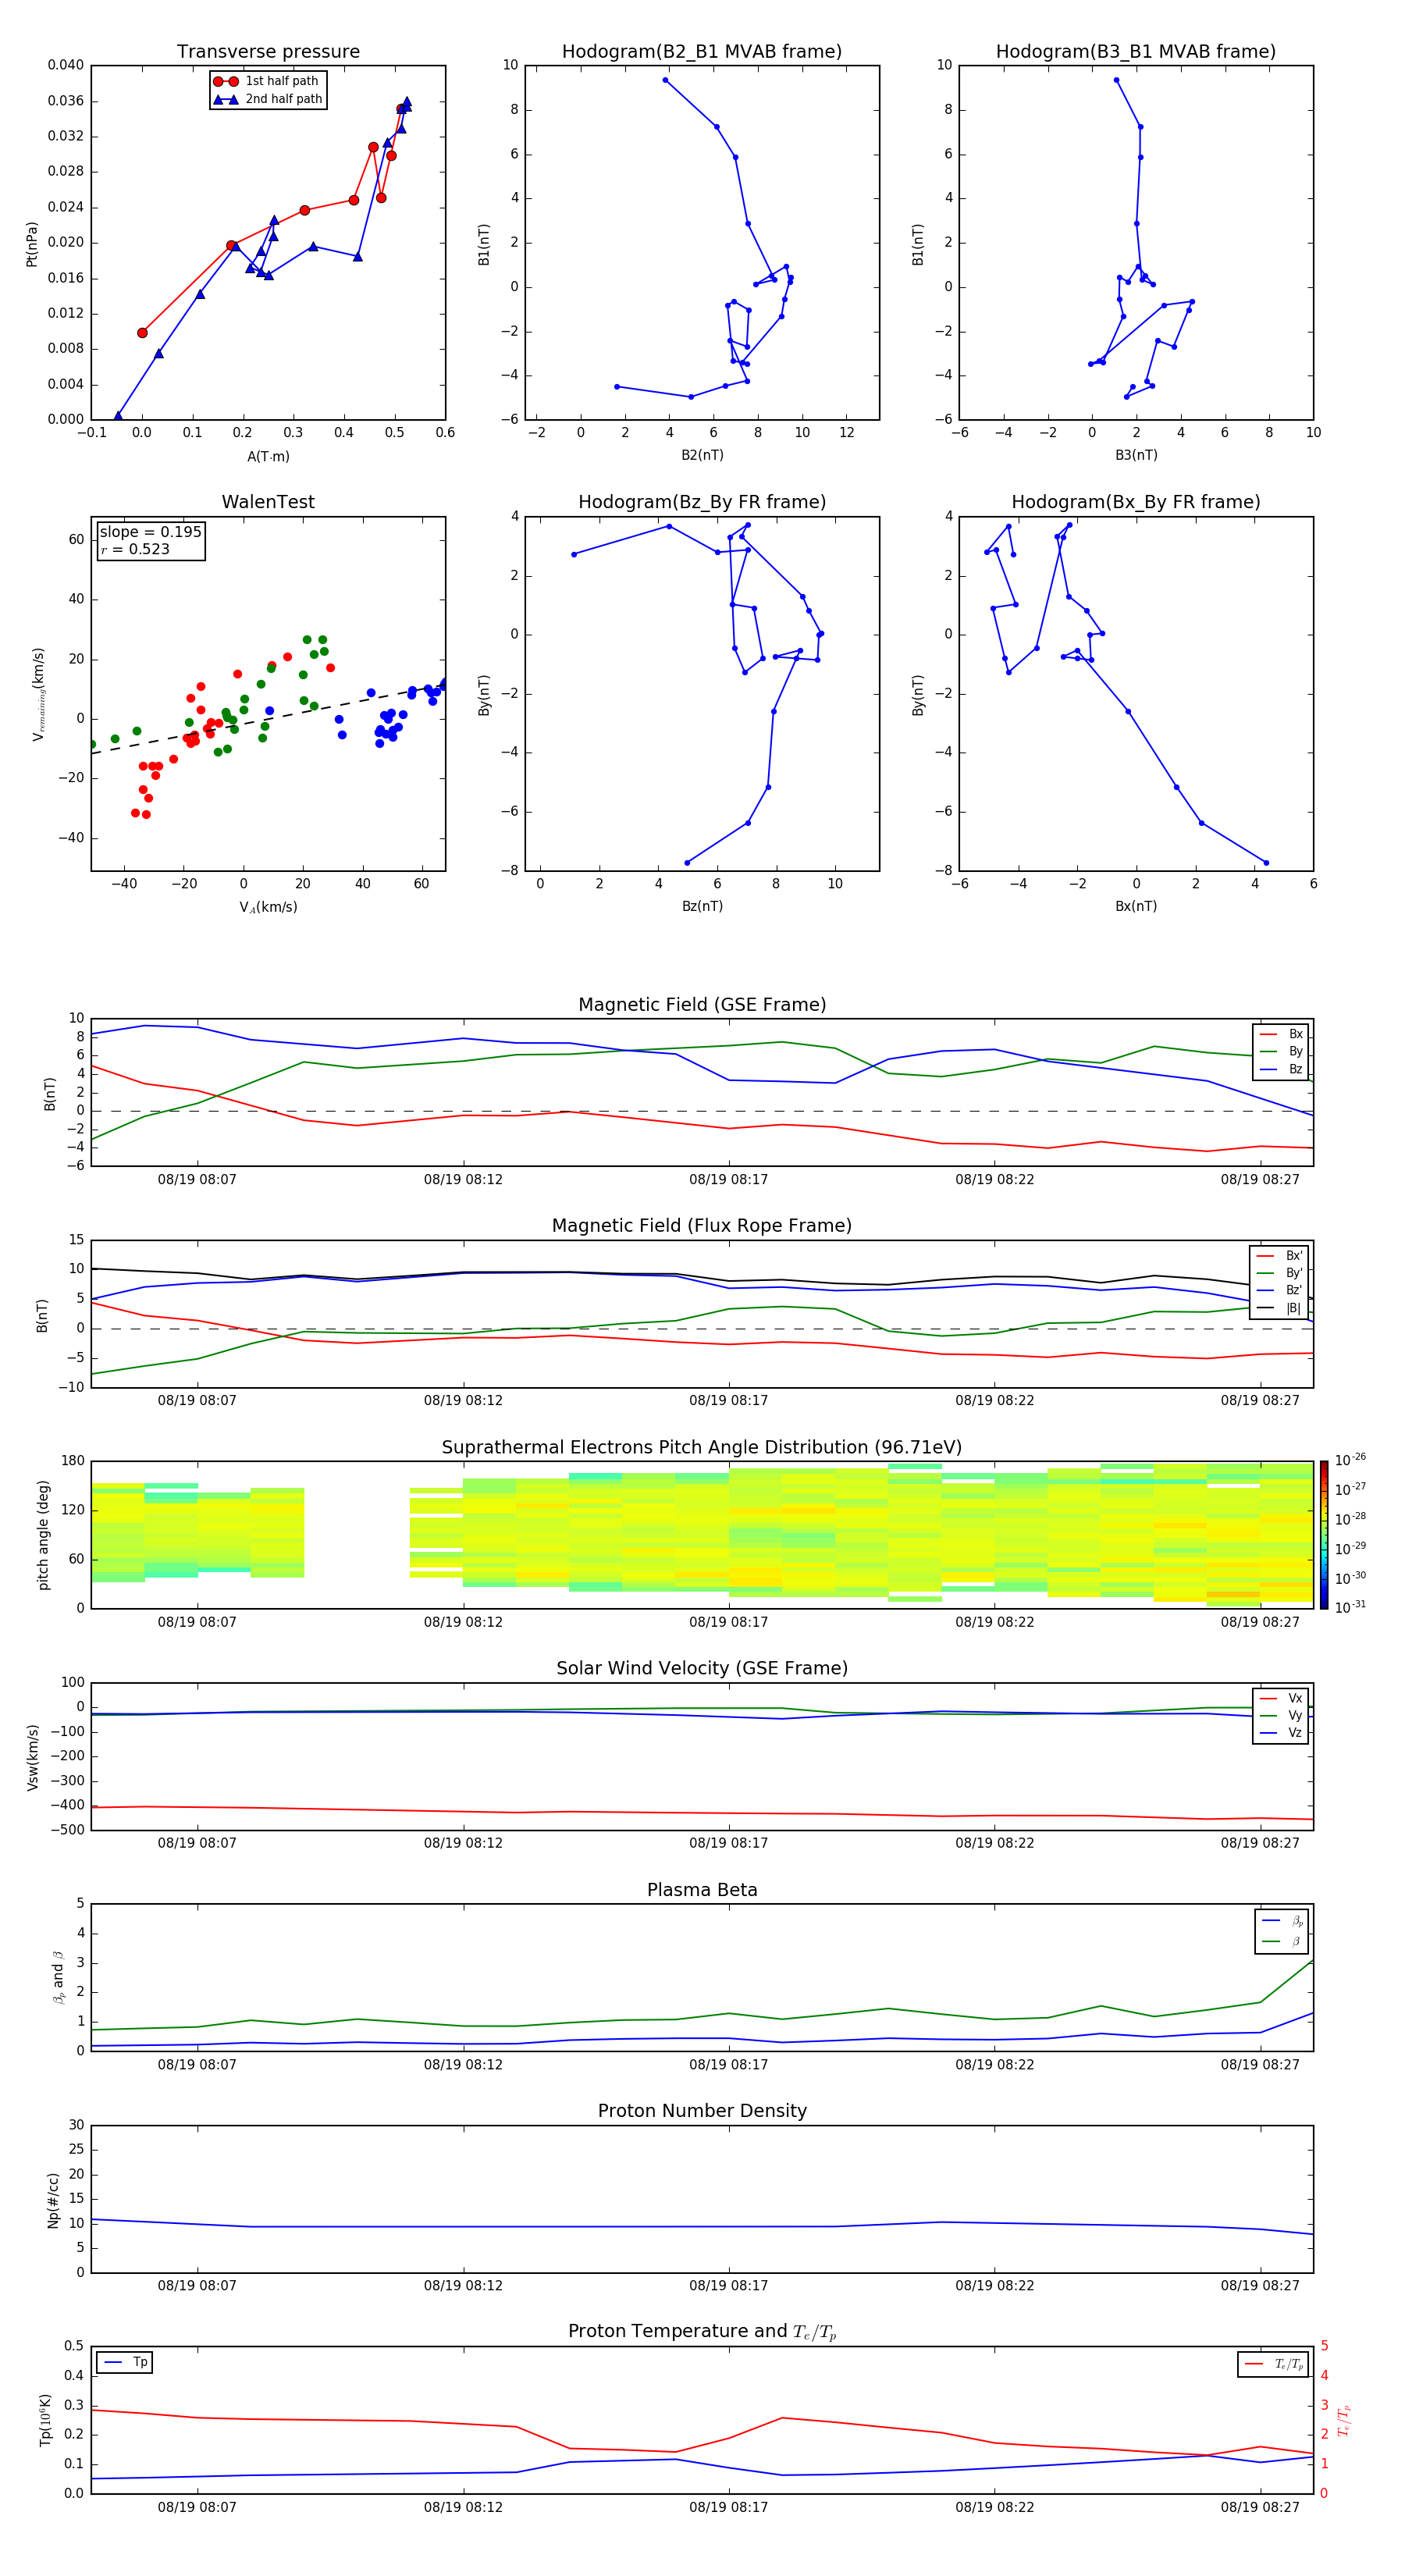Click the 'A(T·m)' x-axis label
1405x2576 pixels.
coord(268,457)
